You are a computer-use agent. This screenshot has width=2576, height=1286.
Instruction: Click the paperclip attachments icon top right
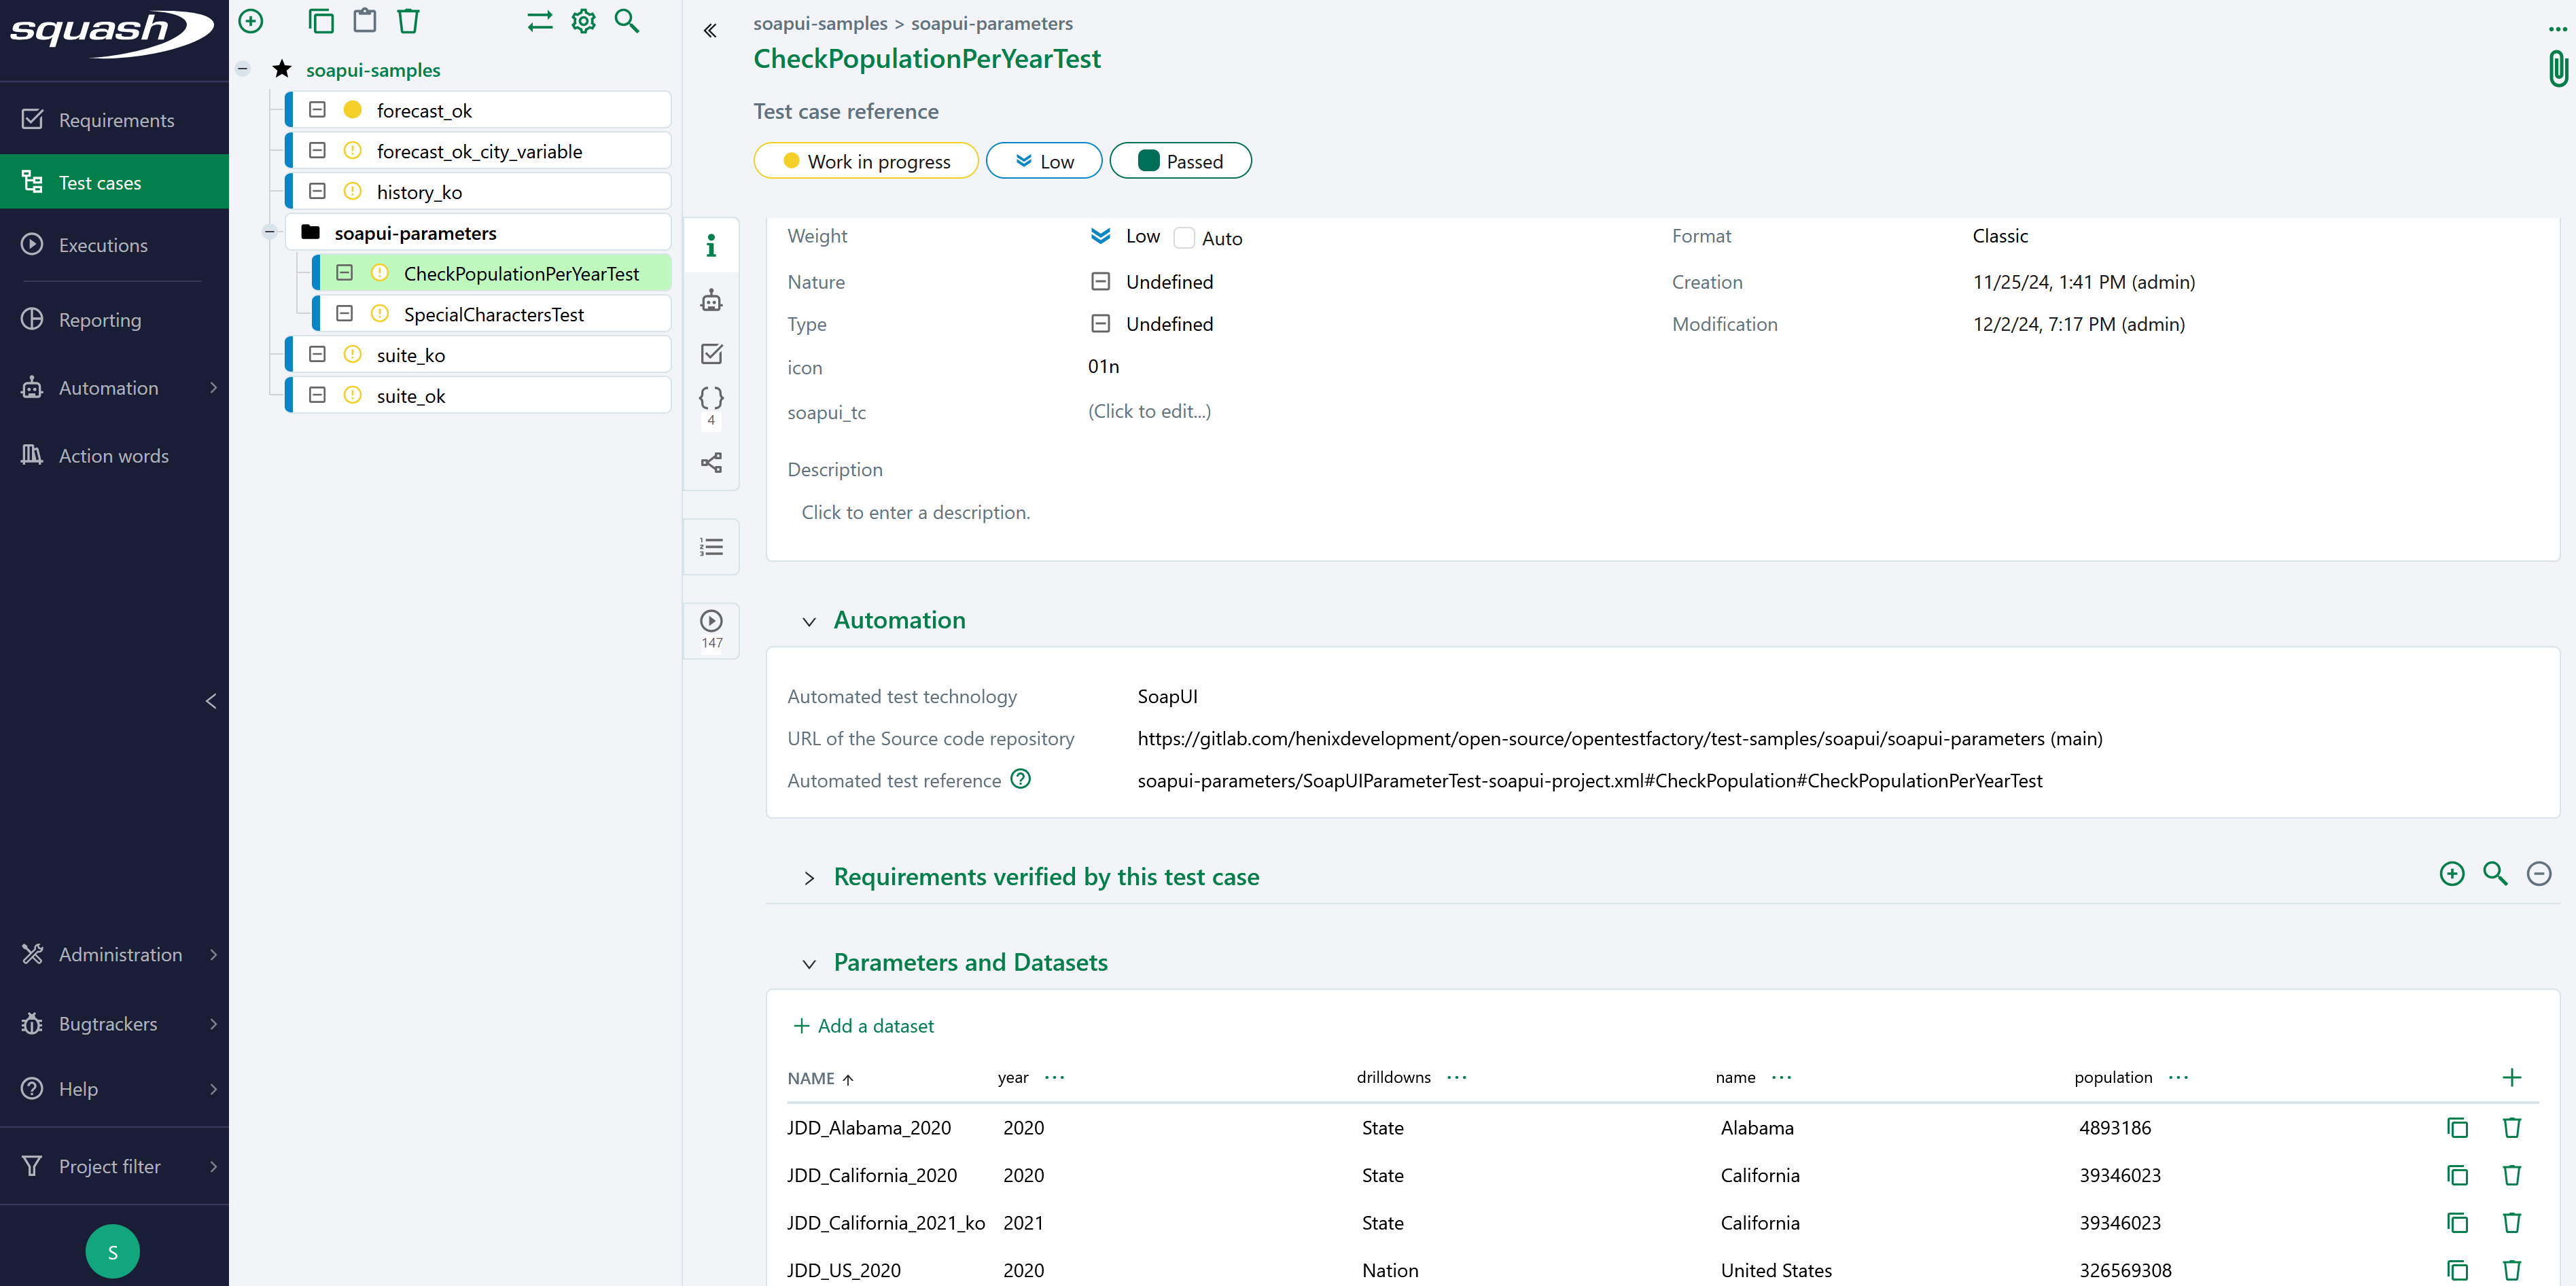tap(2559, 68)
